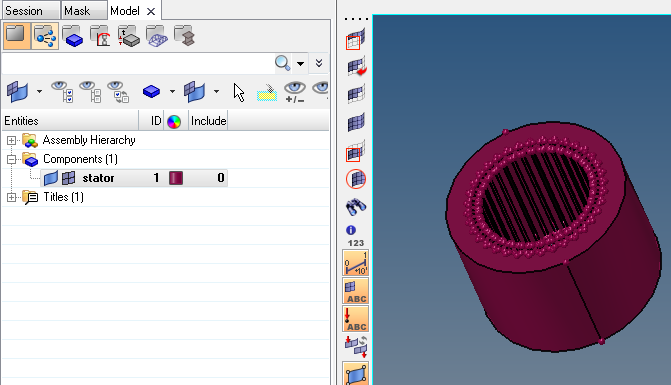The width and height of the screenshot is (671, 385).
Task: Click the blue info icon
Action: pyautogui.click(x=351, y=230)
